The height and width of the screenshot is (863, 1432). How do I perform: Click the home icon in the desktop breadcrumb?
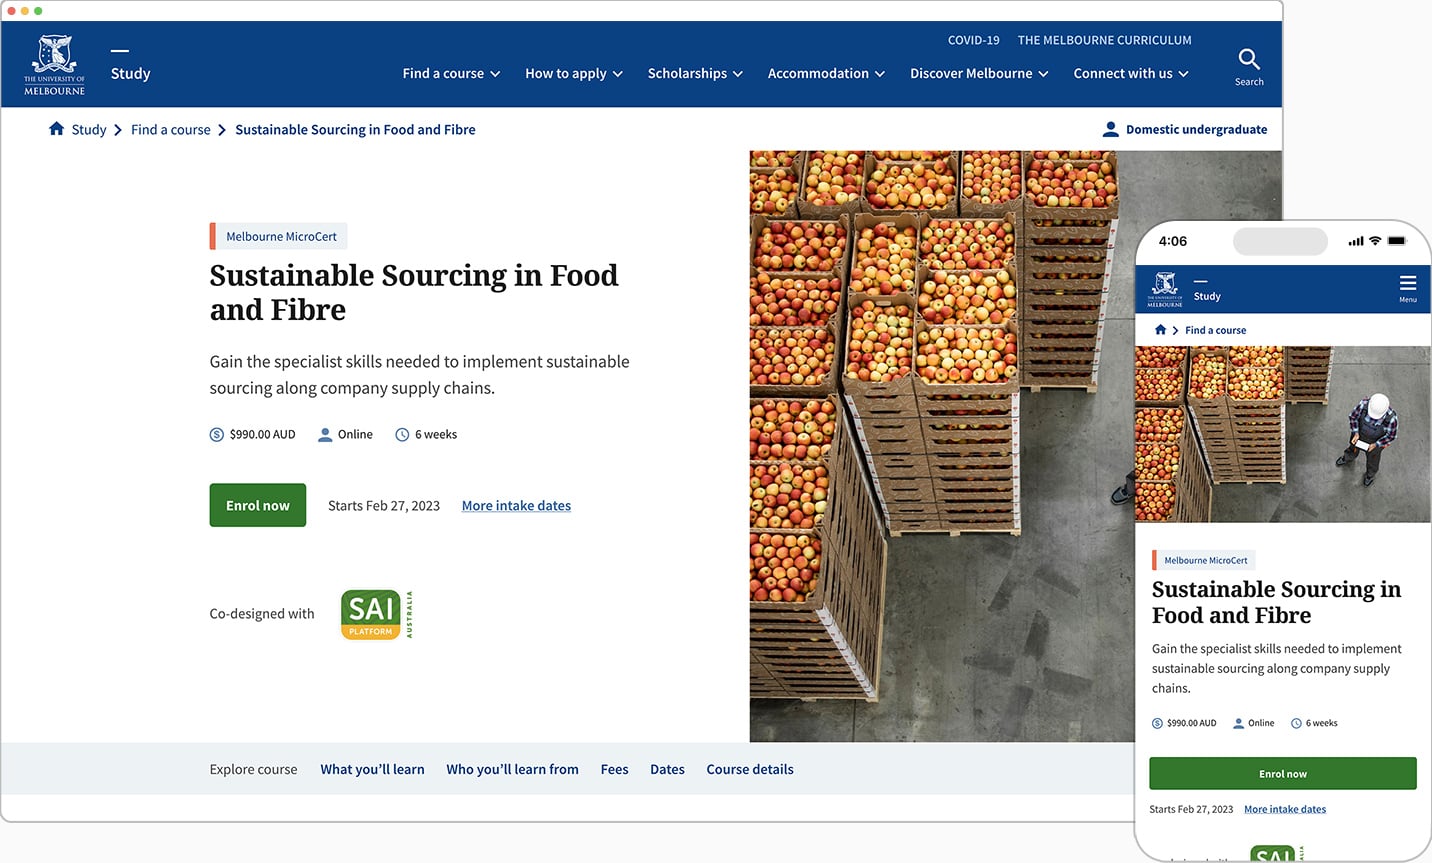[x=56, y=129]
